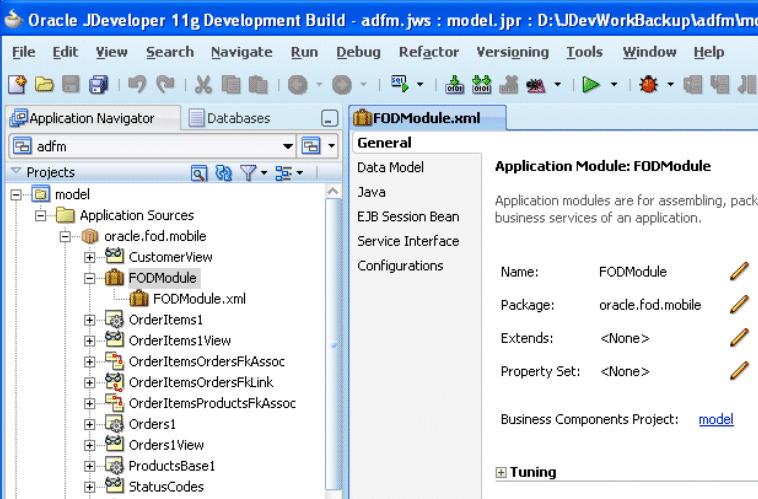
Task: Expand the Orders1View node
Action: point(89,445)
